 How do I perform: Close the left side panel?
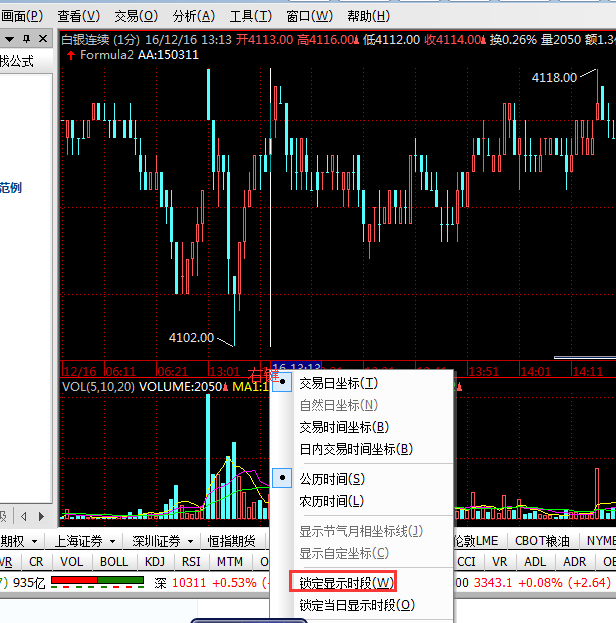[x=43, y=38]
